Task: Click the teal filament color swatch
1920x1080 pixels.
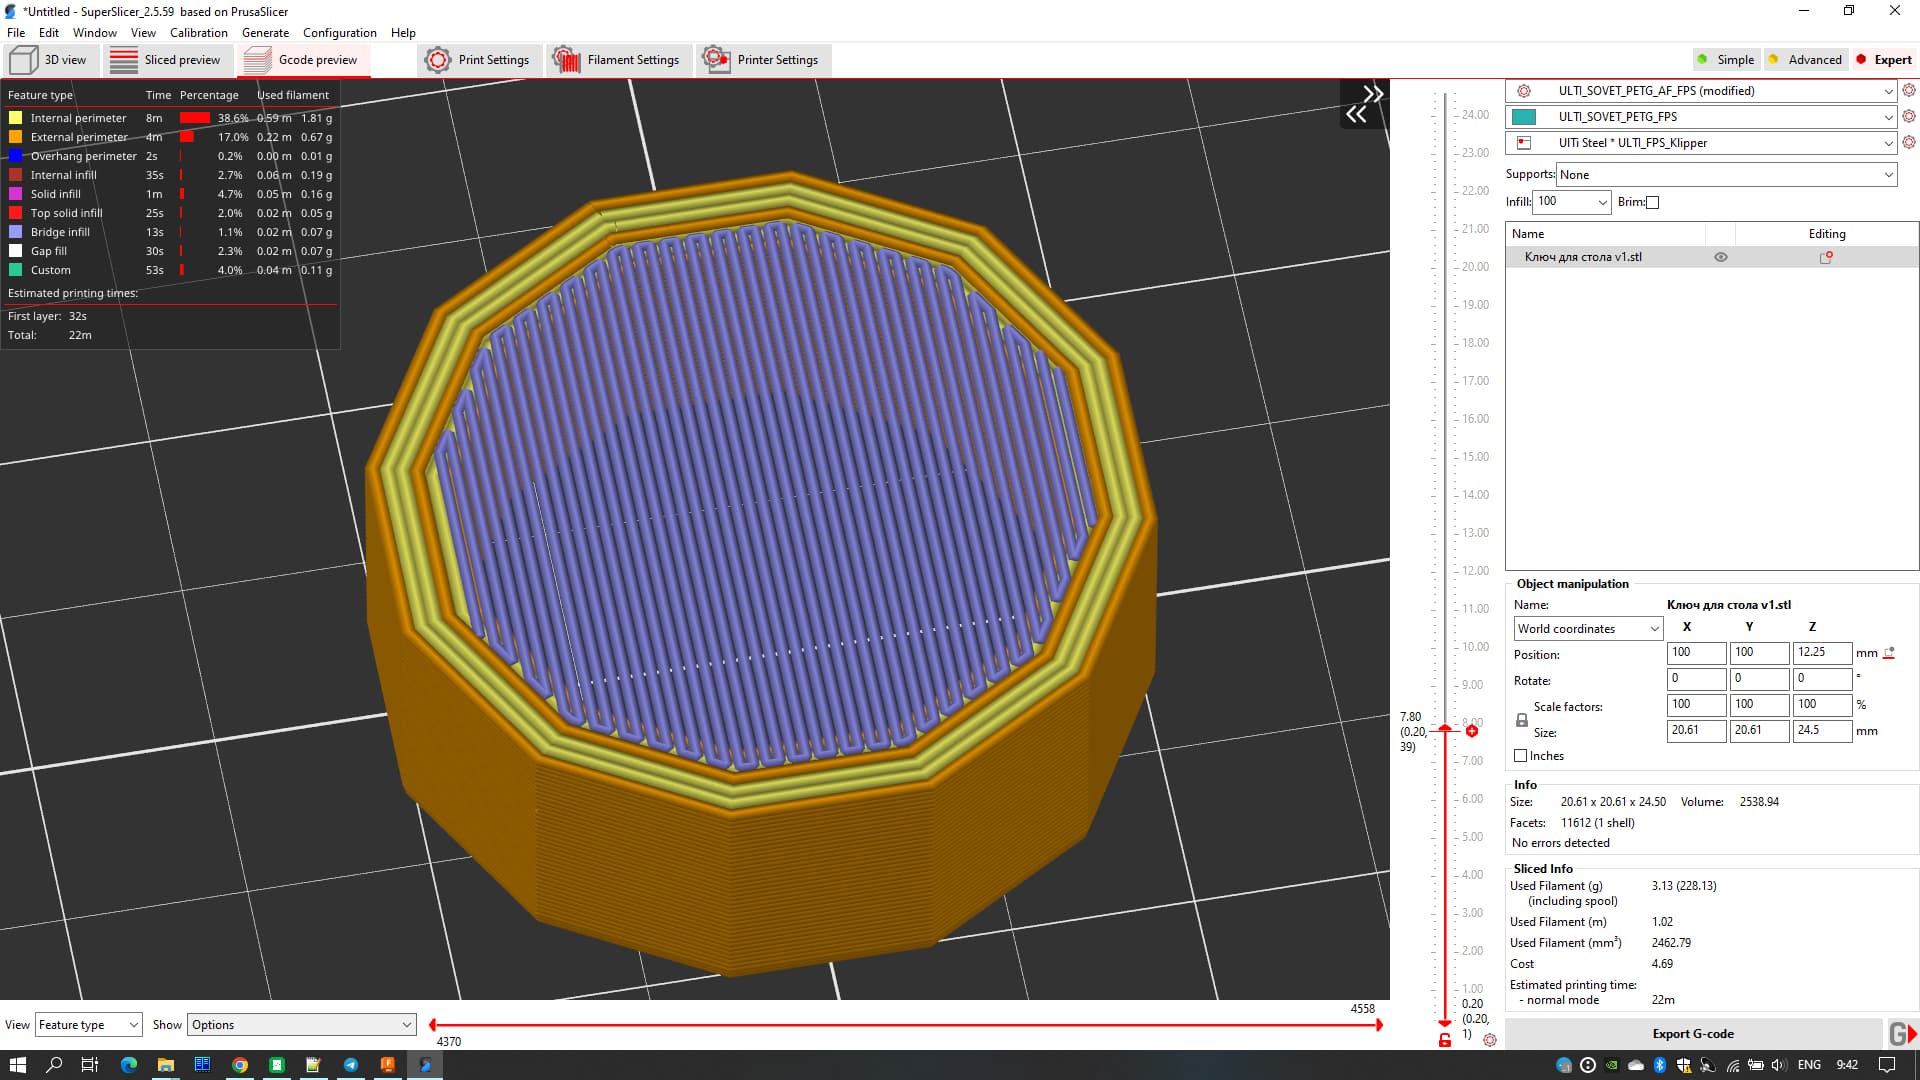Action: 1523,117
